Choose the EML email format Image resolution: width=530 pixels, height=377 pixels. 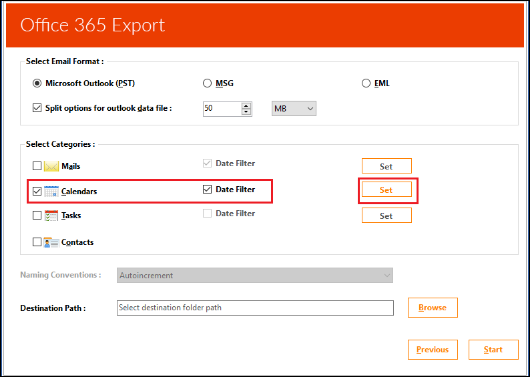click(366, 83)
